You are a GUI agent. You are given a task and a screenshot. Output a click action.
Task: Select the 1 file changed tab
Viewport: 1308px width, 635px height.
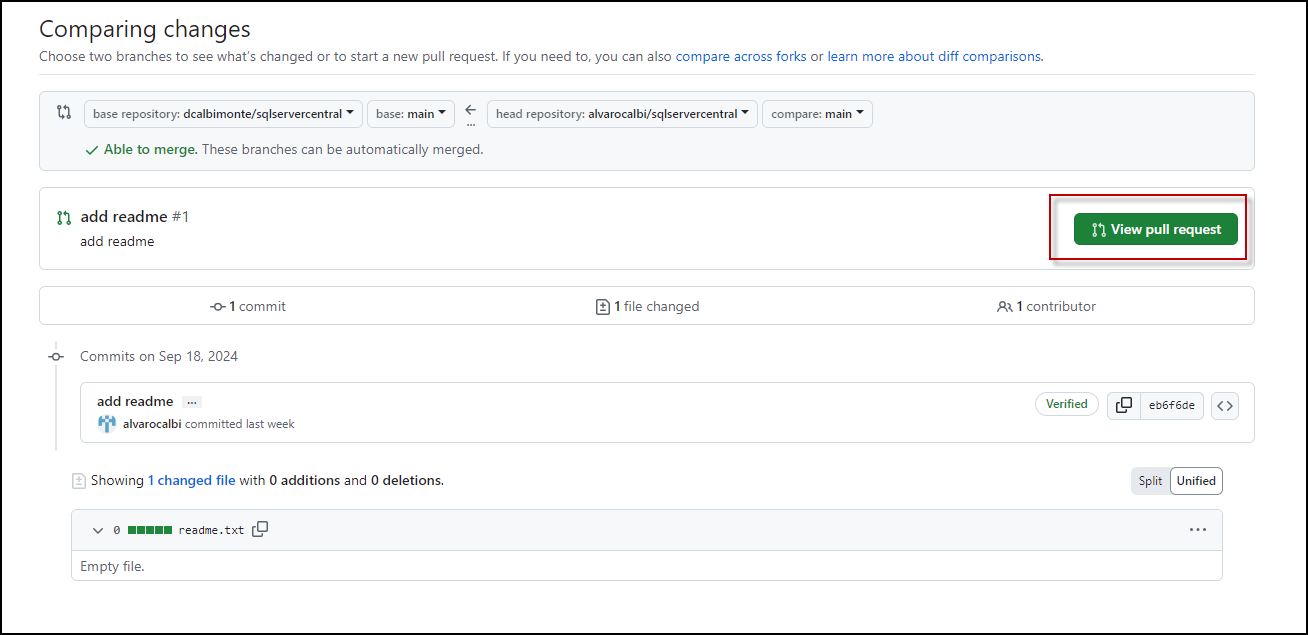pyautogui.click(x=647, y=307)
